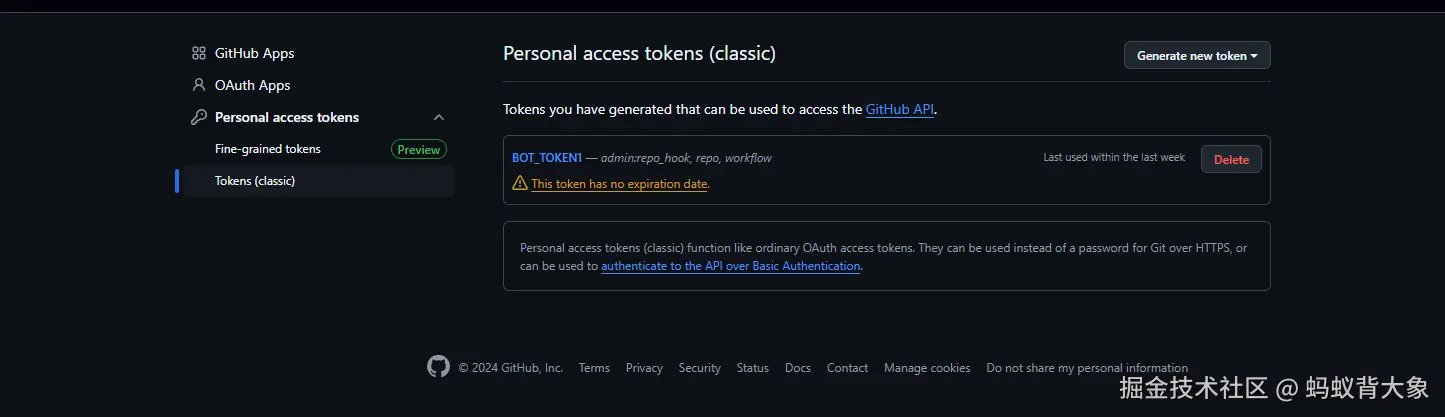Click the yellow warning triangle icon
1445x417 pixels.
coord(520,183)
